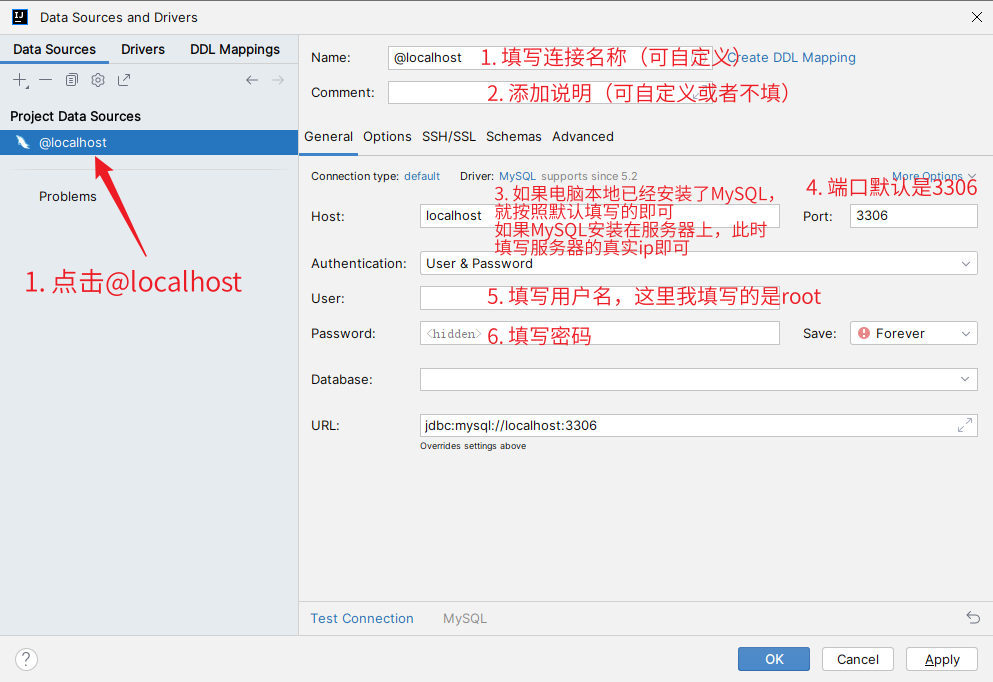Screen dimensions: 993x682
Task: Click the help question mark icon
Action: [x=27, y=659]
